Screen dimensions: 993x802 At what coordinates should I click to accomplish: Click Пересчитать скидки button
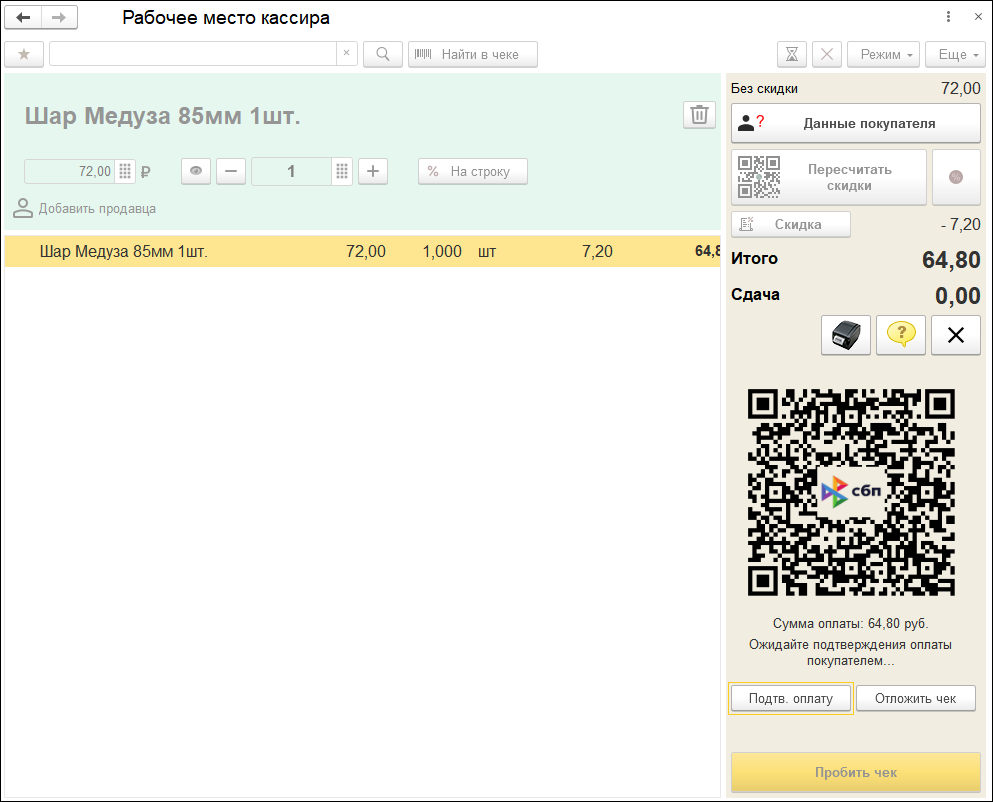pos(828,177)
